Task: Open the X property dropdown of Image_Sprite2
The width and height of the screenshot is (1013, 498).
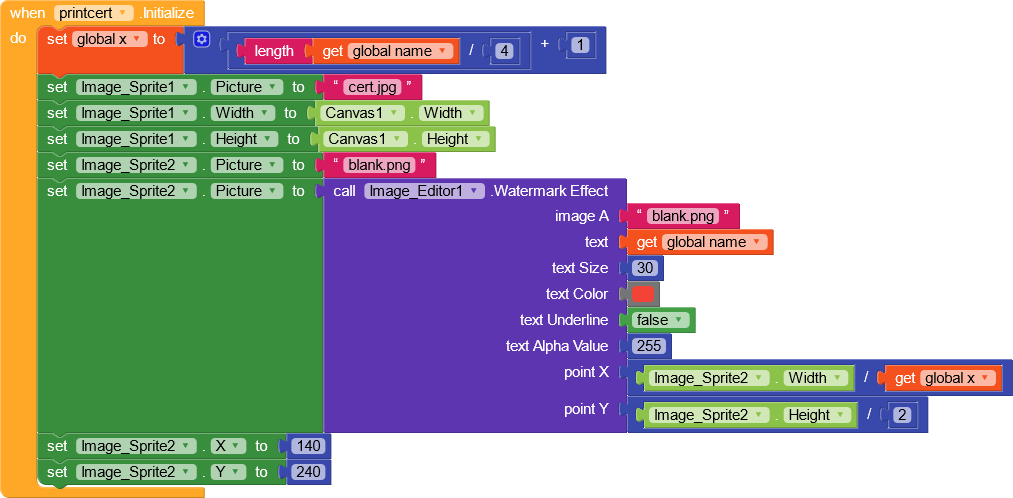Action: (229, 446)
